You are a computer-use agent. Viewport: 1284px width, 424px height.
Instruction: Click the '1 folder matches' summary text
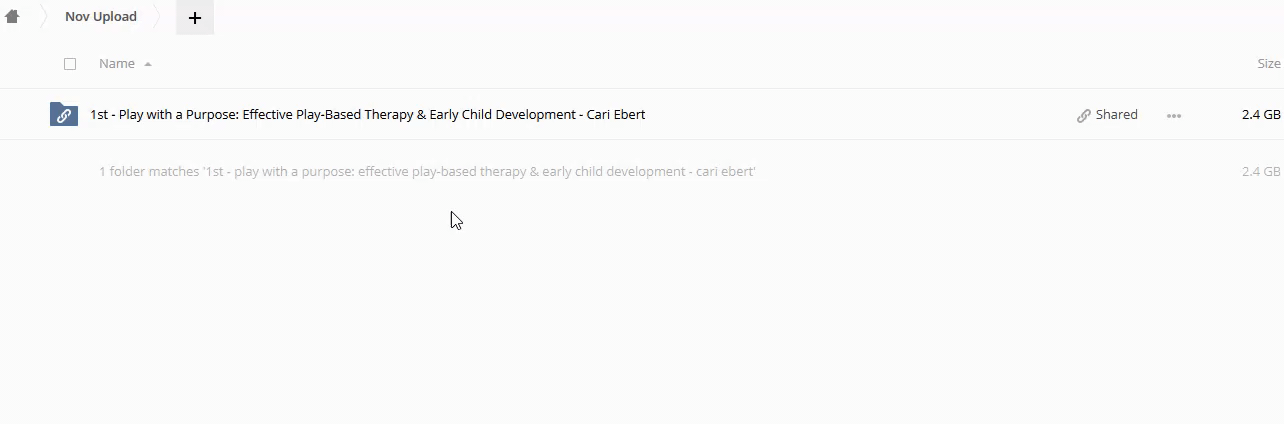pos(427,172)
